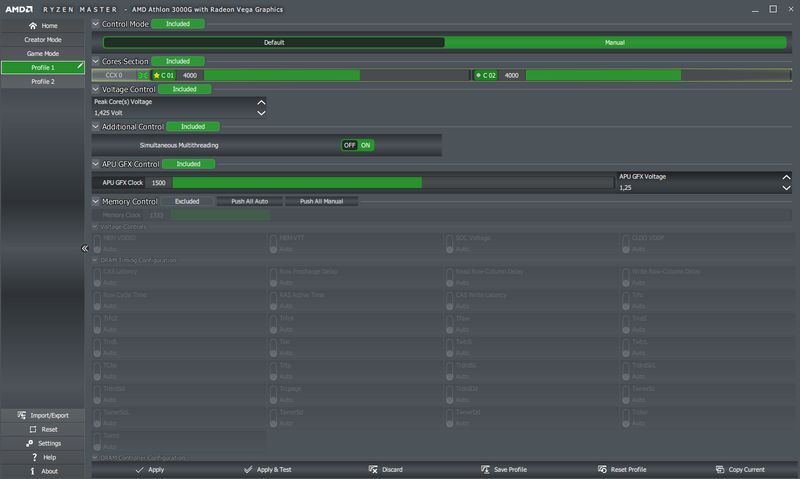Click the APU GFX Clock slider
The width and height of the screenshot is (800, 479).
(393, 183)
